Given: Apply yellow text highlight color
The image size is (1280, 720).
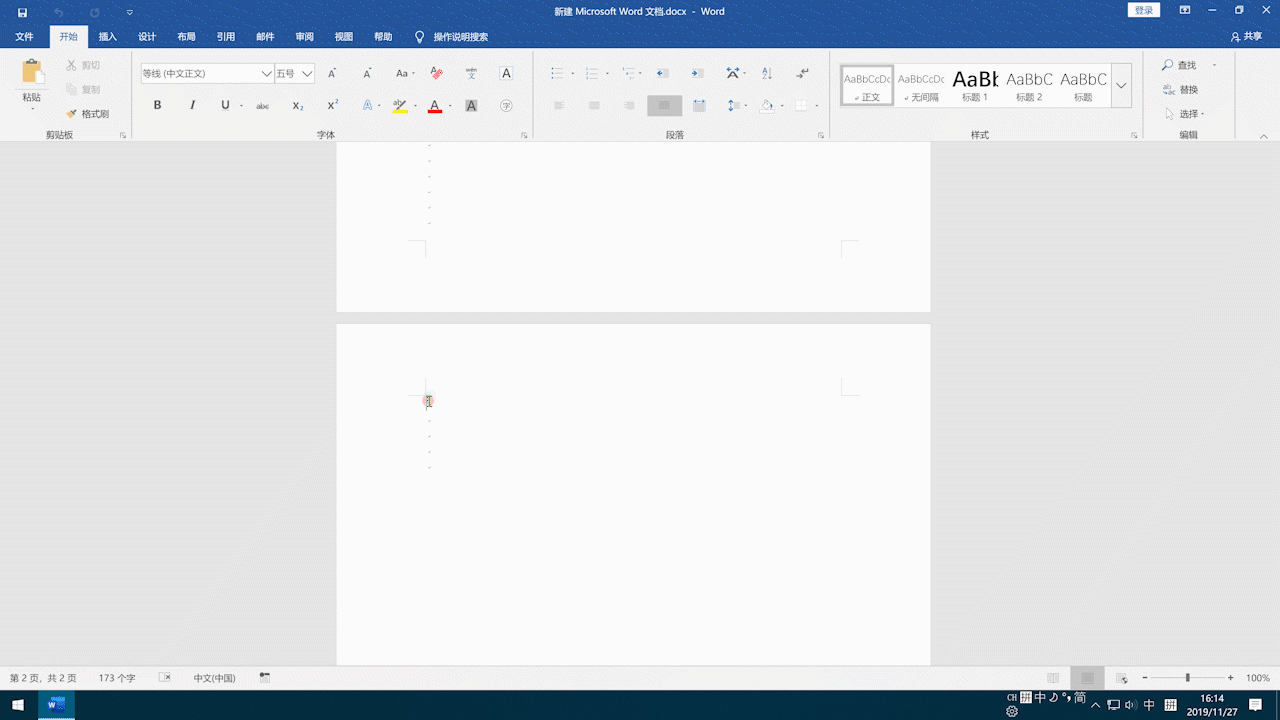Looking at the screenshot, I should click(x=399, y=105).
